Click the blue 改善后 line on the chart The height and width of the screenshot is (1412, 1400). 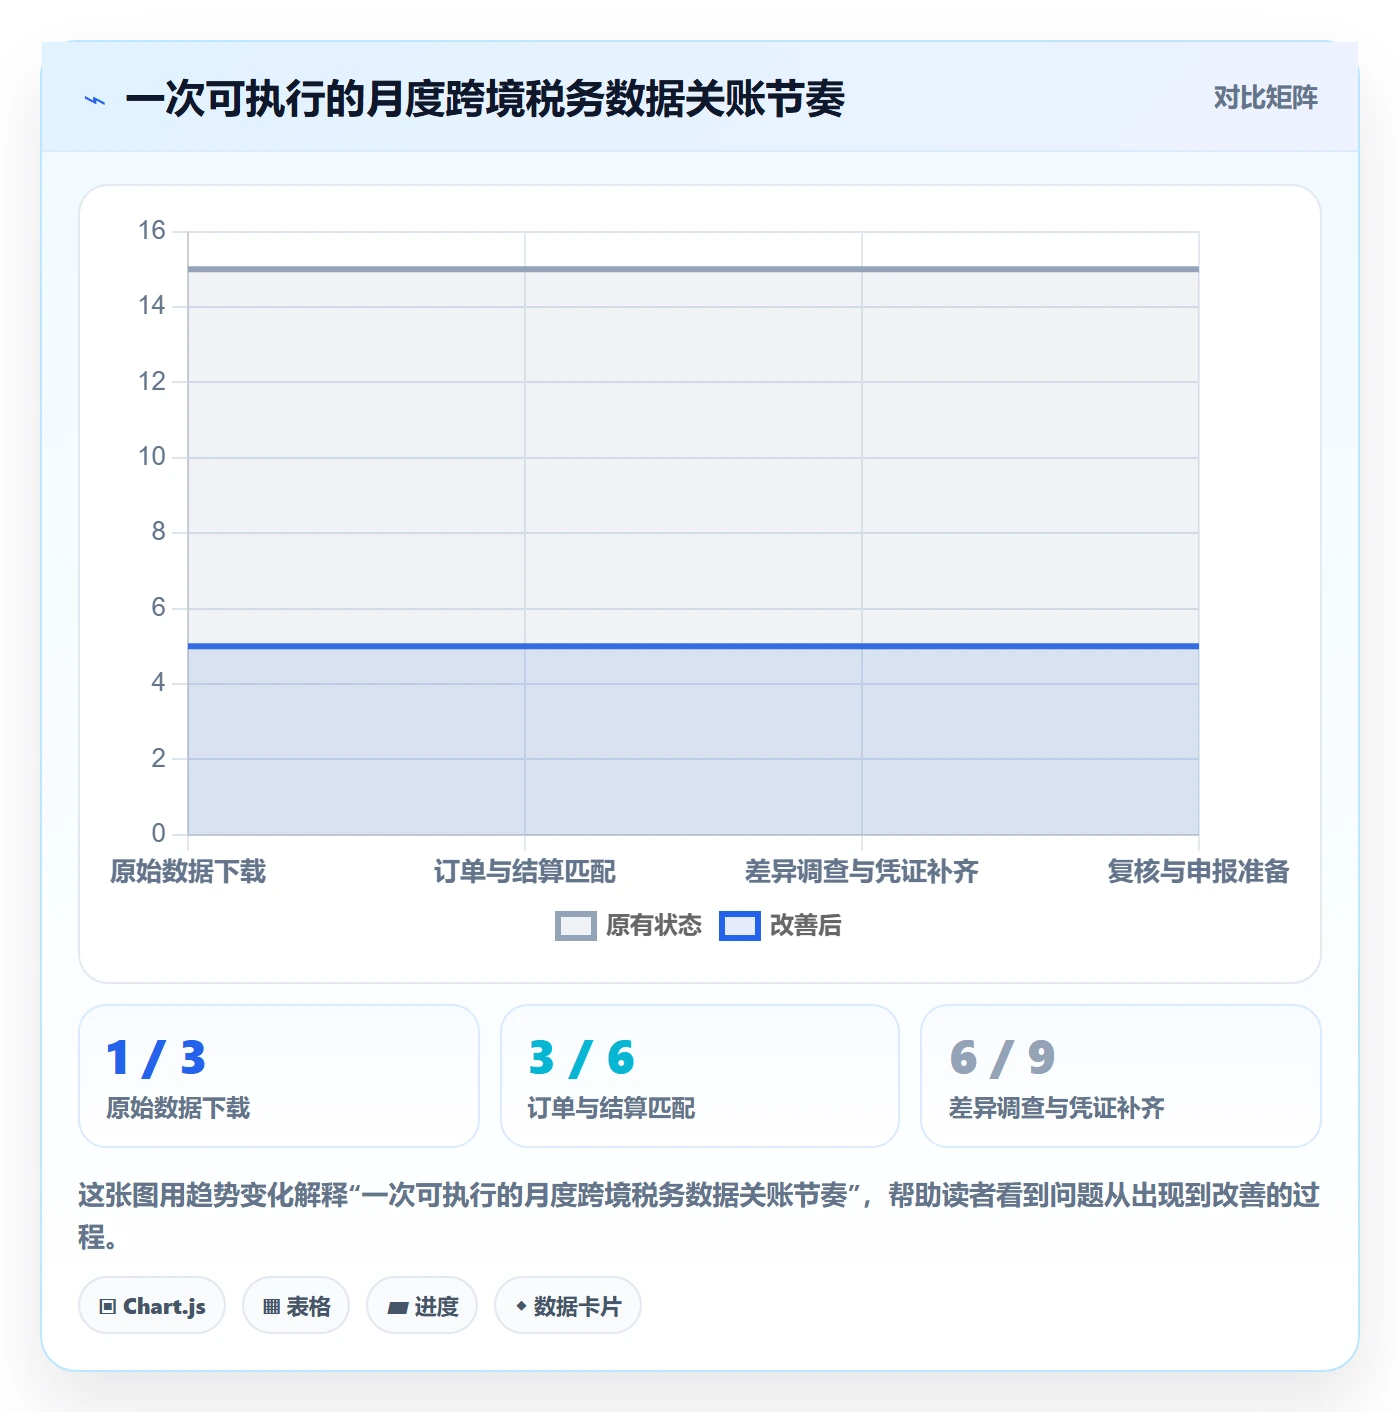point(693,646)
